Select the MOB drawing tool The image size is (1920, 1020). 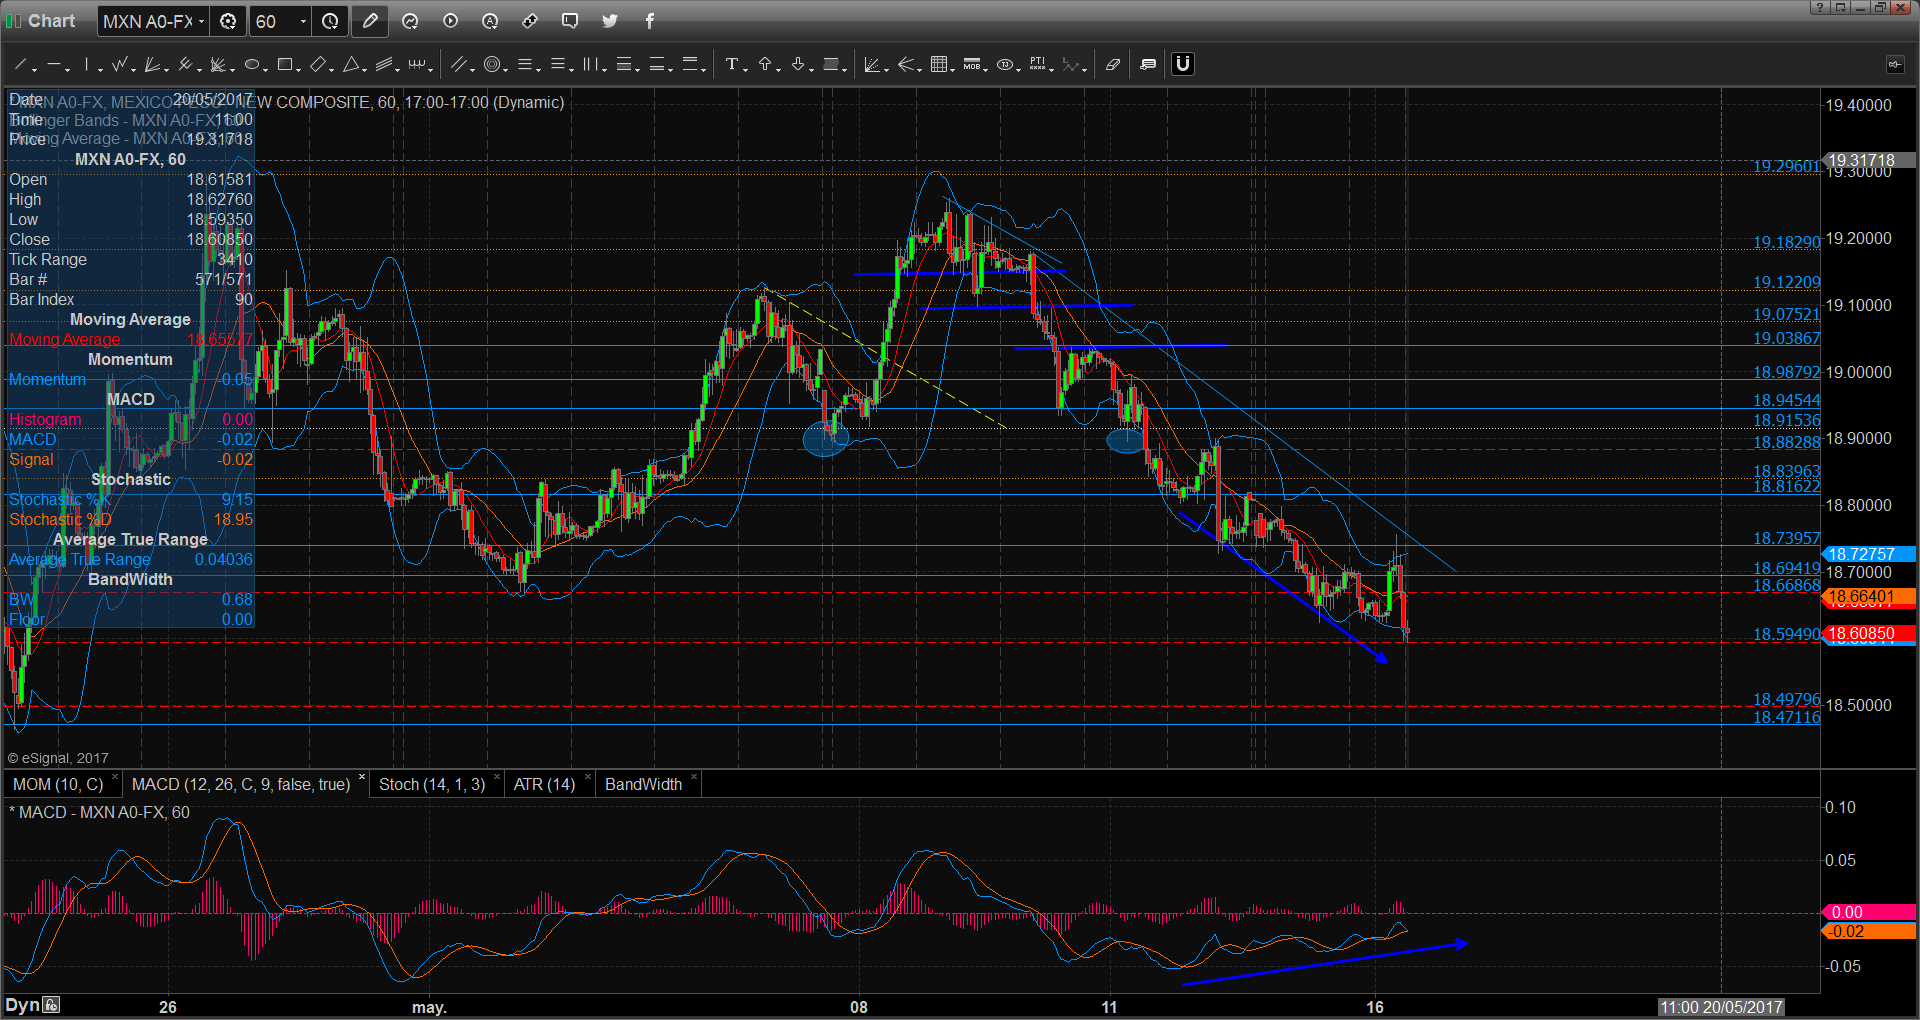pos(971,65)
